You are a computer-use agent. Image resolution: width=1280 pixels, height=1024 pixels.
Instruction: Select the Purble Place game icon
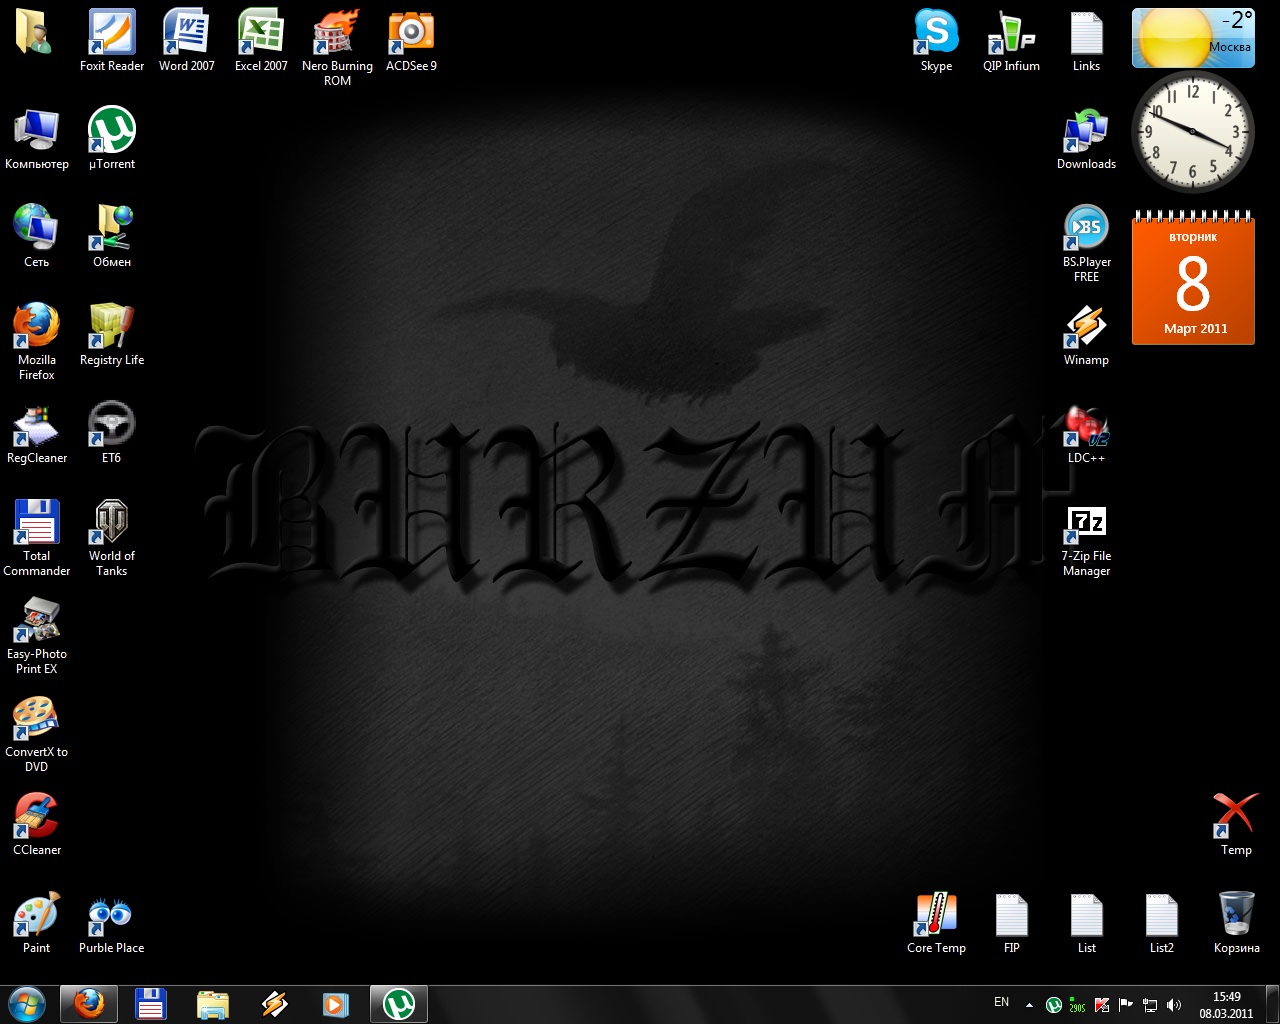(x=112, y=923)
